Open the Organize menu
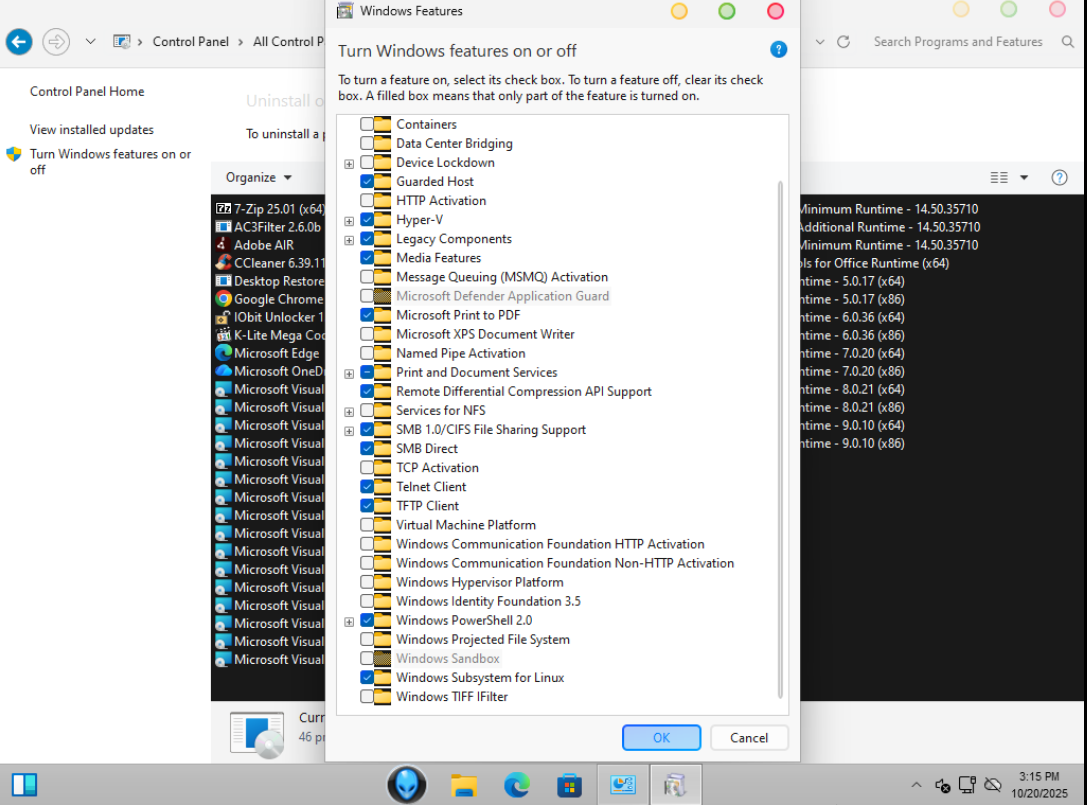 click(258, 177)
